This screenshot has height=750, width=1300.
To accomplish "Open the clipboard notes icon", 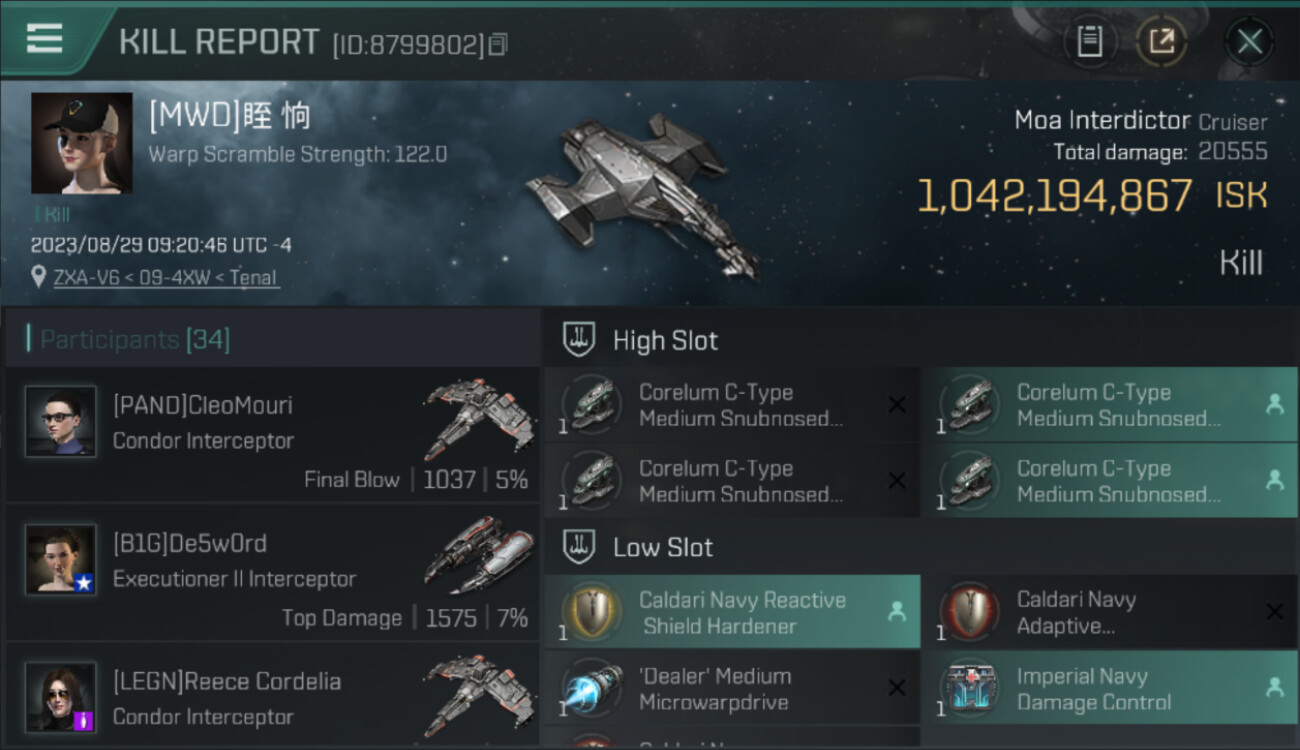I will (1090, 42).
